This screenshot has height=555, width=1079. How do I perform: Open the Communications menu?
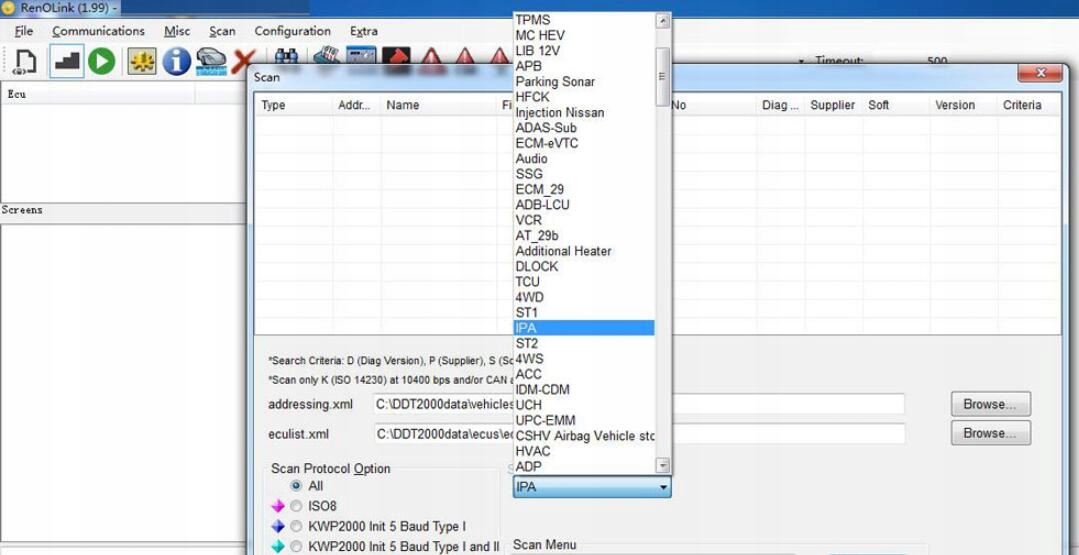click(98, 31)
